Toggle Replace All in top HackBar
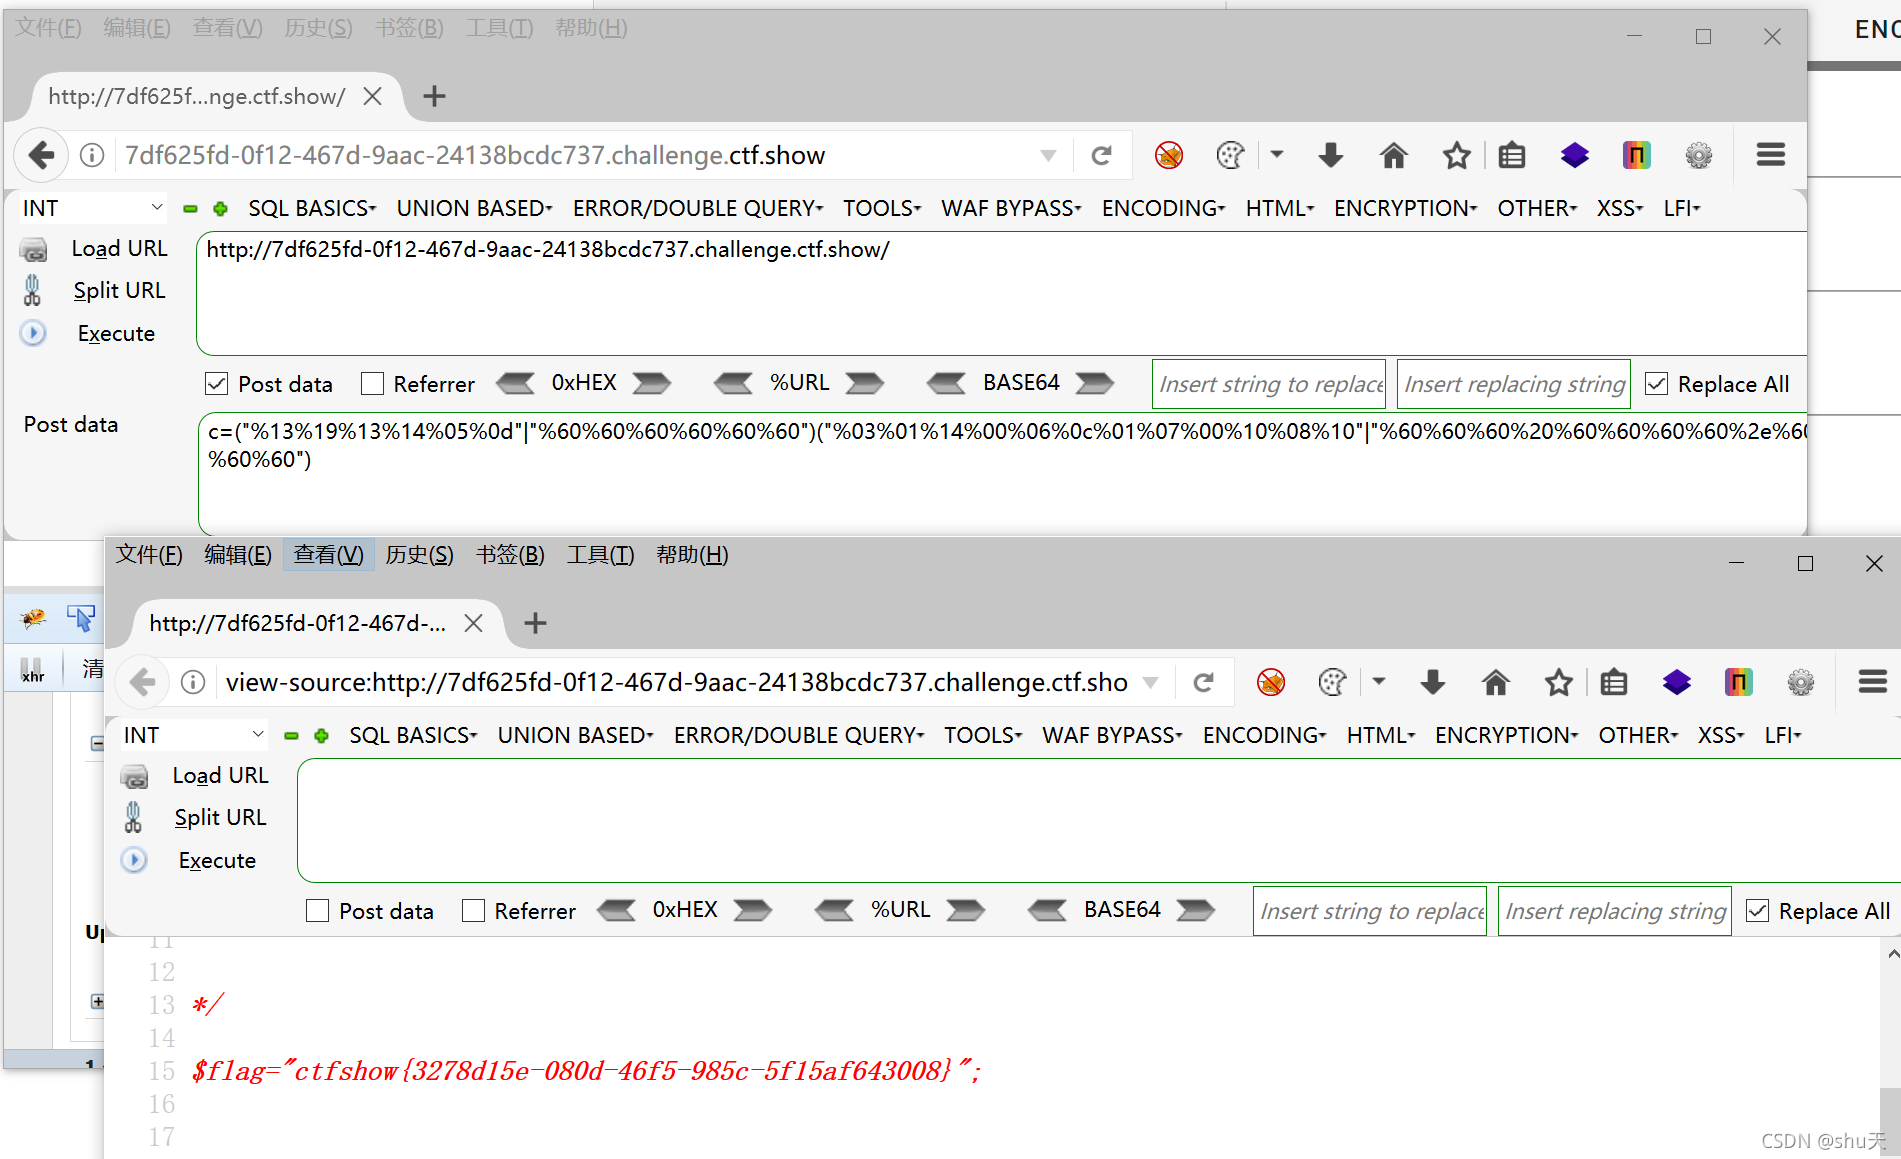1901x1159 pixels. point(1656,384)
